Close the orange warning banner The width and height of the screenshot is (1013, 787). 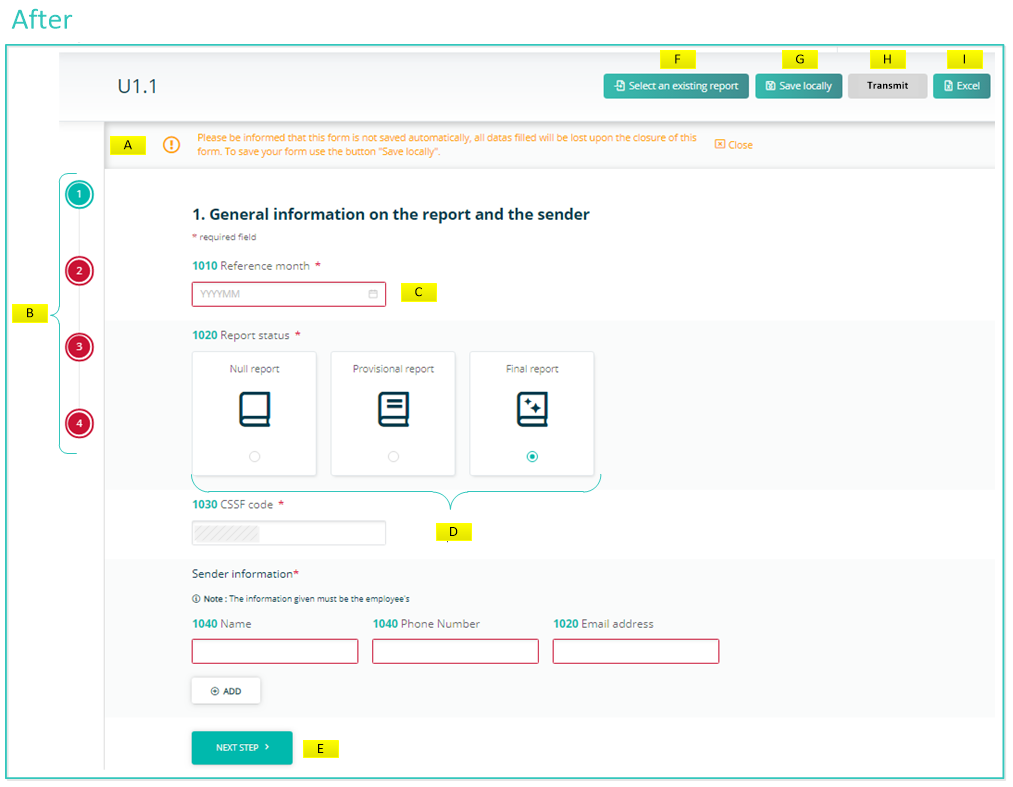[x=734, y=145]
